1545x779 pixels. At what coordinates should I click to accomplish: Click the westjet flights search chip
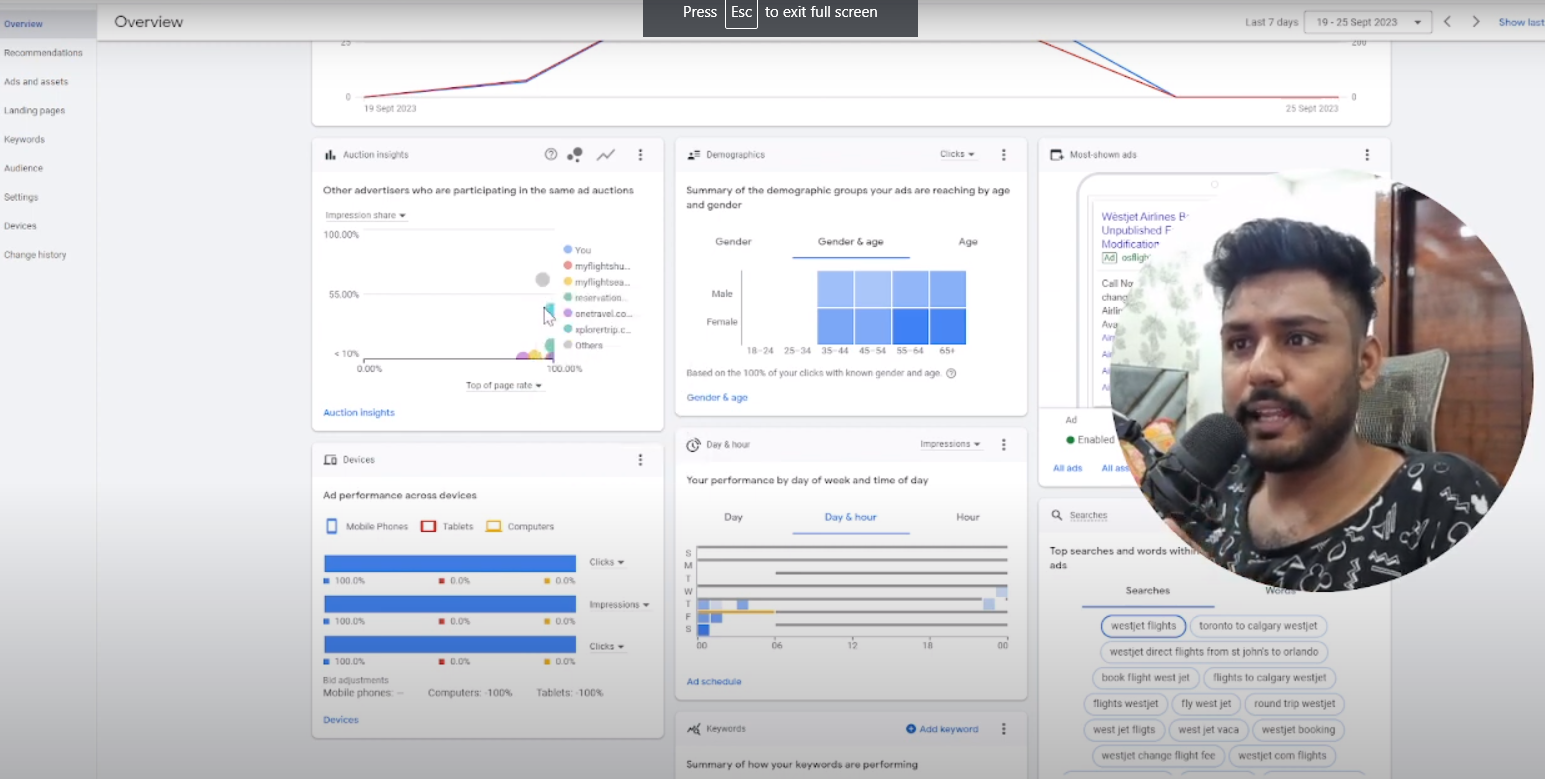1143,626
